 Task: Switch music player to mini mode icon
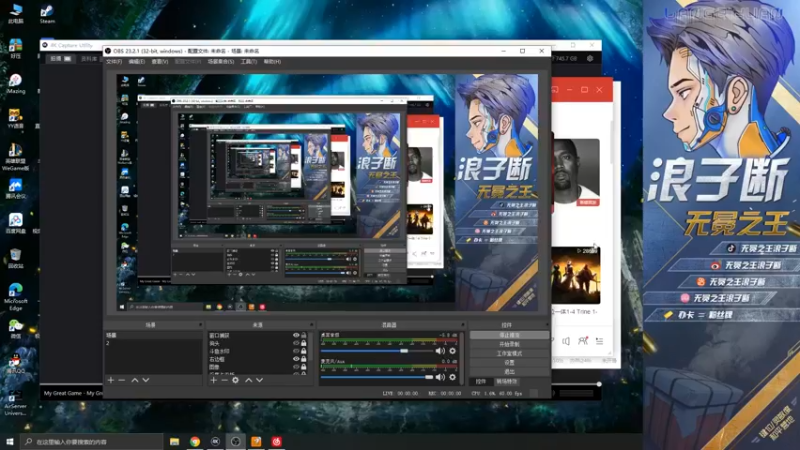(x=554, y=90)
